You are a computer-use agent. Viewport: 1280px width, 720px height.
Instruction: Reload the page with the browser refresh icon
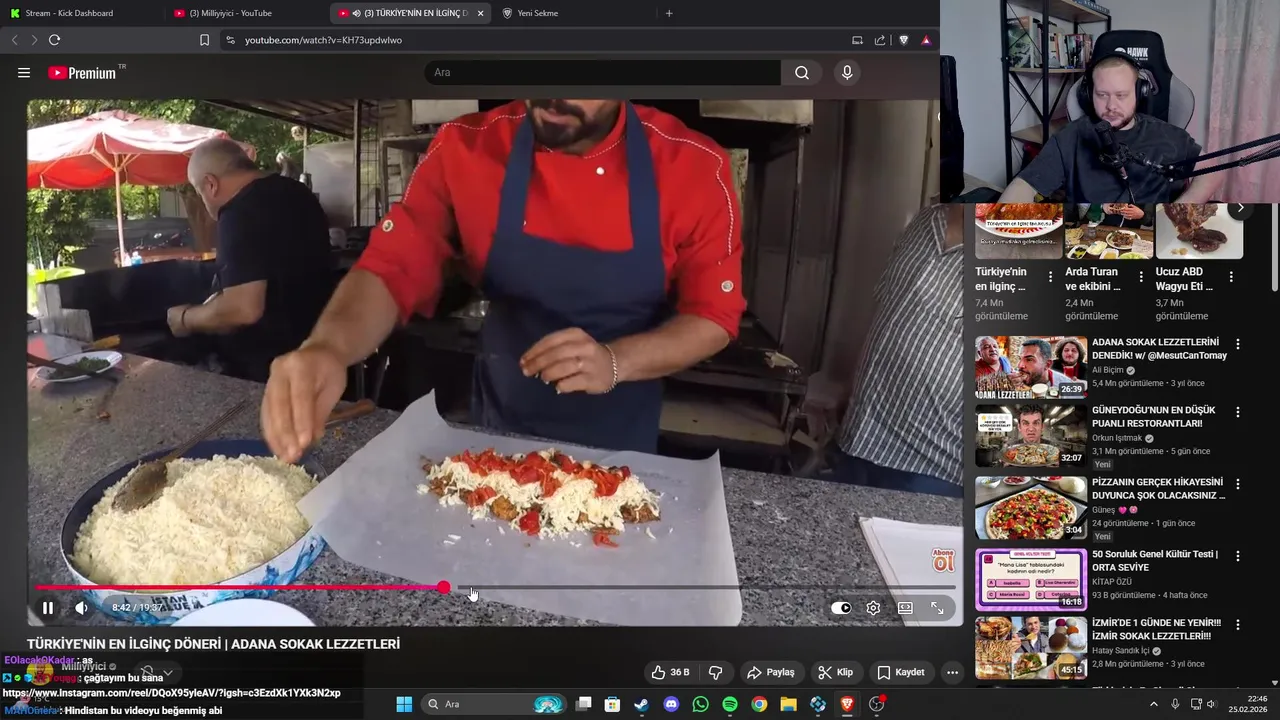click(54, 40)
